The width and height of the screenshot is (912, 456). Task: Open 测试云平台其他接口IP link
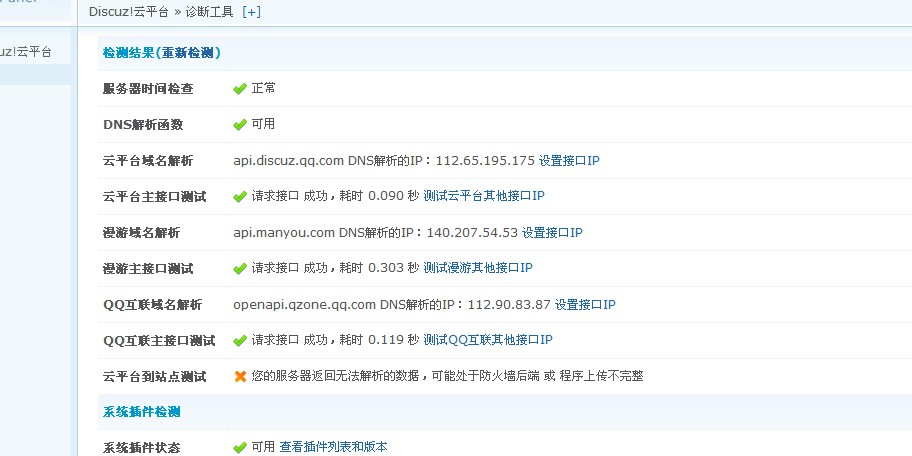484,196
